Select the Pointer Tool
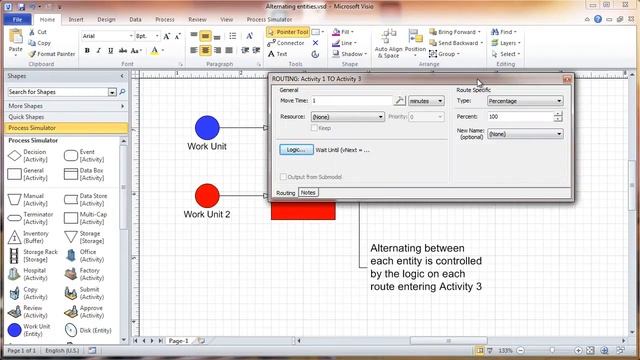 click(288, 32)
